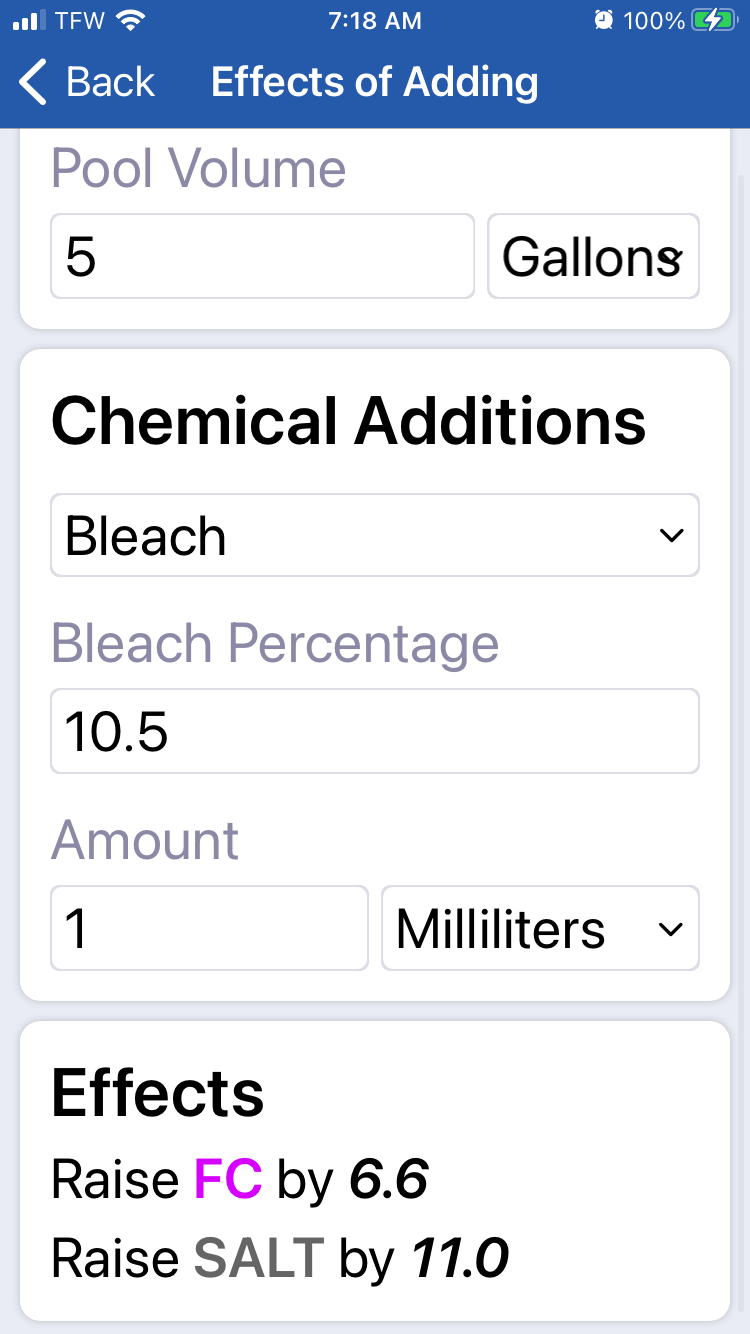The height and width of the screenshot is (1334, 750).
Task: Go back using the Back button
Action: click(x=87, y=82)
